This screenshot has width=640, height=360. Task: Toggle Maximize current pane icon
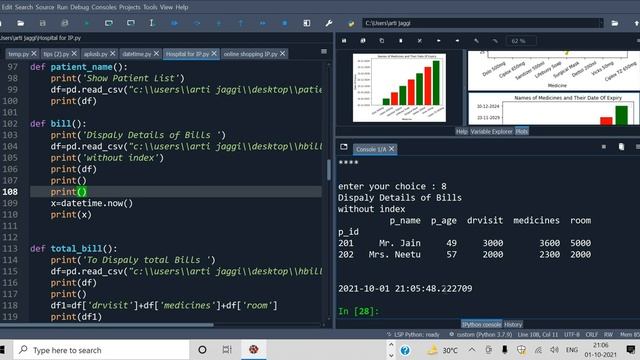click(x=307, y=23)
